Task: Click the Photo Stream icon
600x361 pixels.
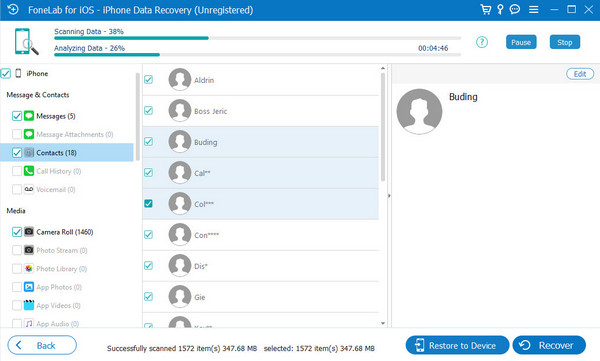Action: (x=29, y=250)
